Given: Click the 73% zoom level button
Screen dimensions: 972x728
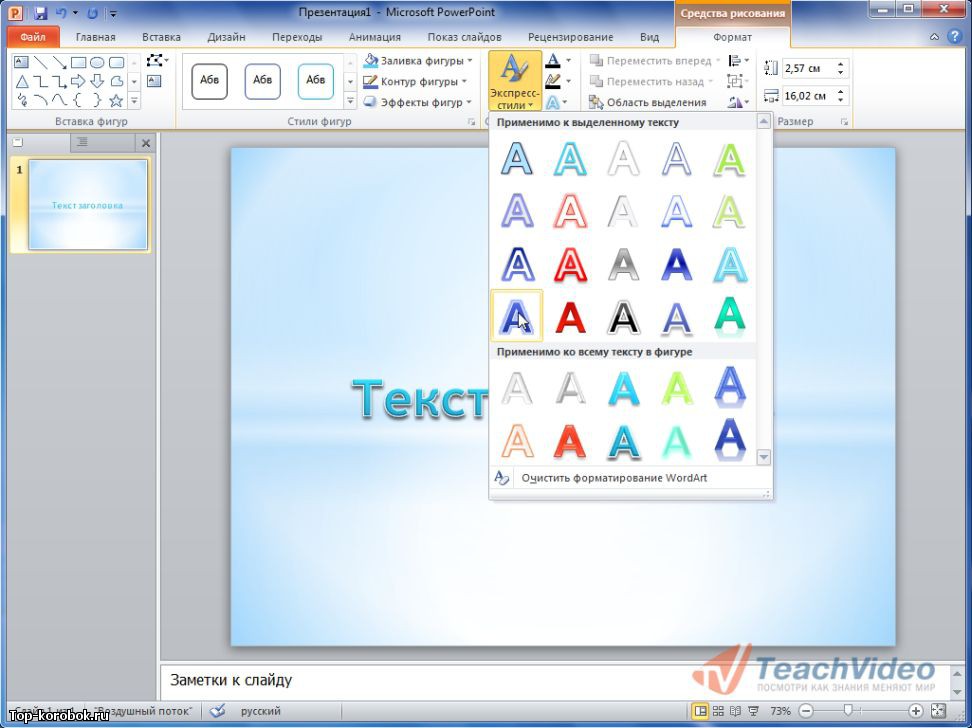Looking at the screenshot, I should click(780, 711).
